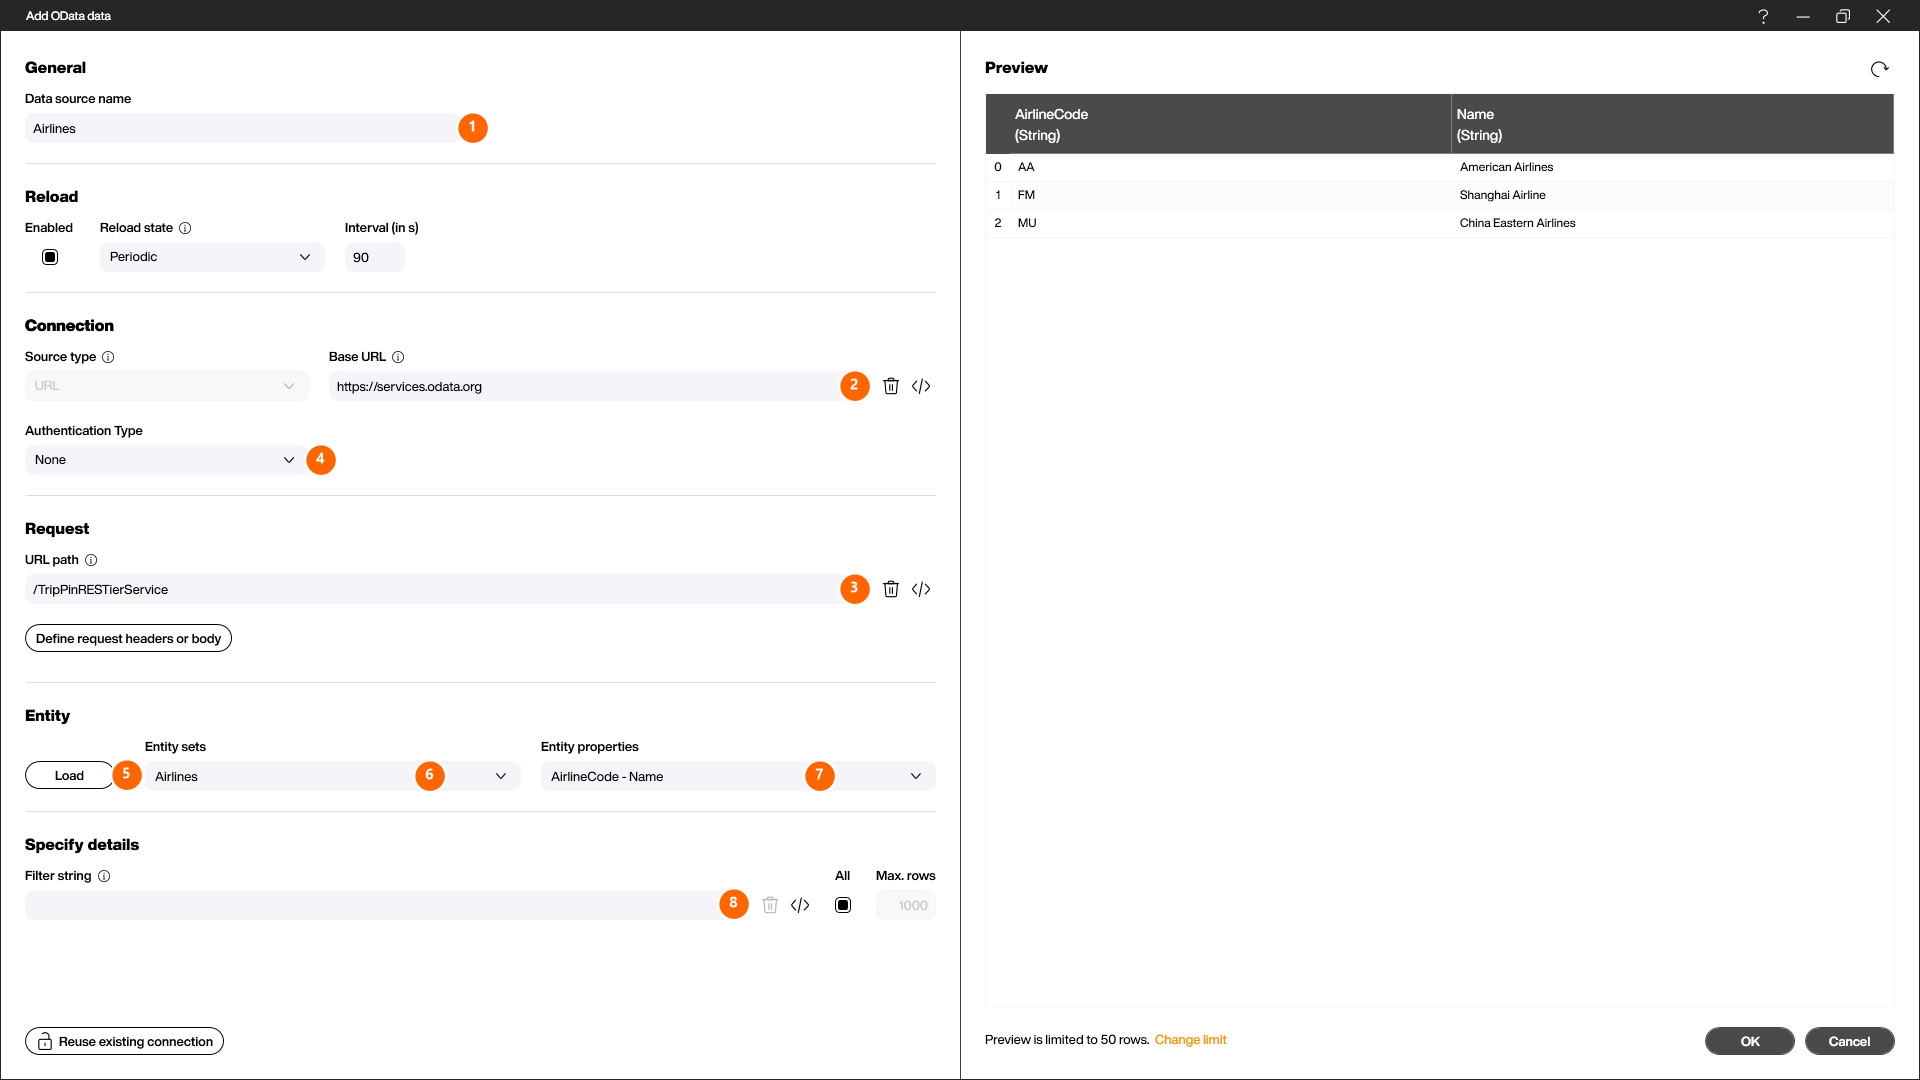Viewport: 1920px width, 1080px height.
Task: Click Reuse existing connection button
Action: (x=124, y=1041)
